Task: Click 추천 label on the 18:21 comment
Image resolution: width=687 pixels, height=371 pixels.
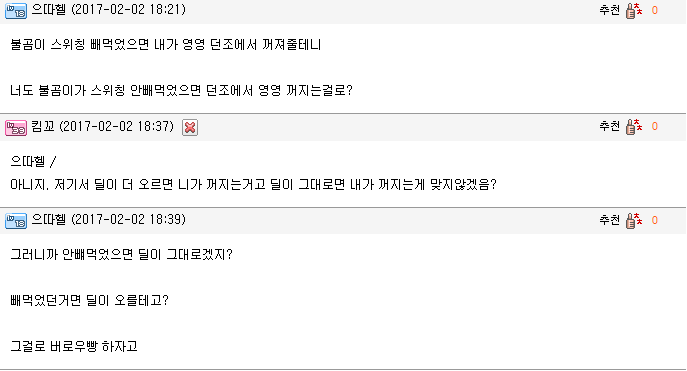Action: click(x=609, y=10)
